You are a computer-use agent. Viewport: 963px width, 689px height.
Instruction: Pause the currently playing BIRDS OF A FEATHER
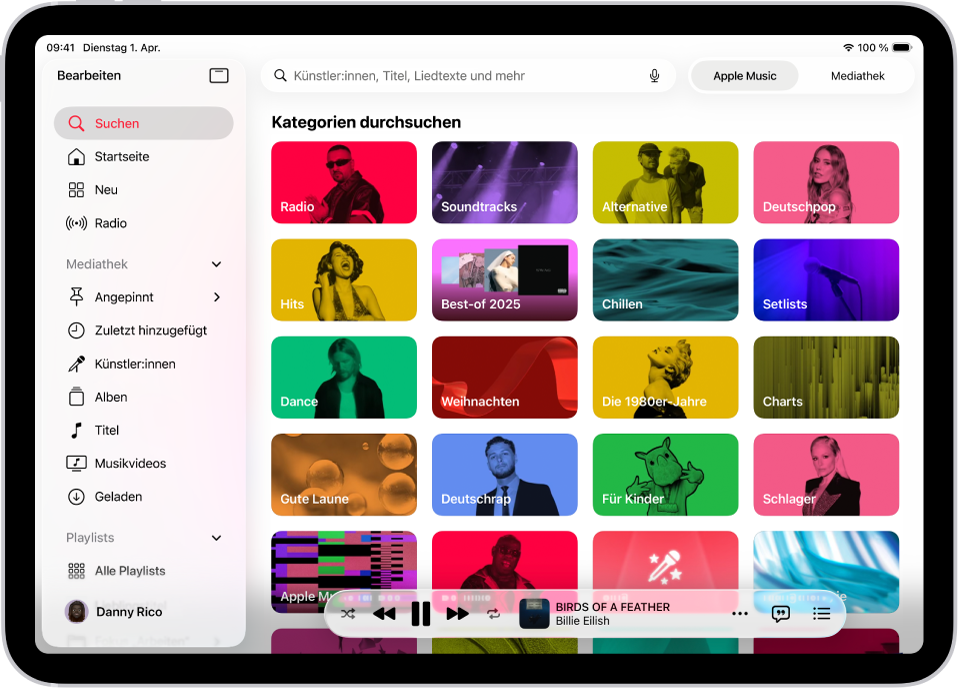(x=421, y=614)
